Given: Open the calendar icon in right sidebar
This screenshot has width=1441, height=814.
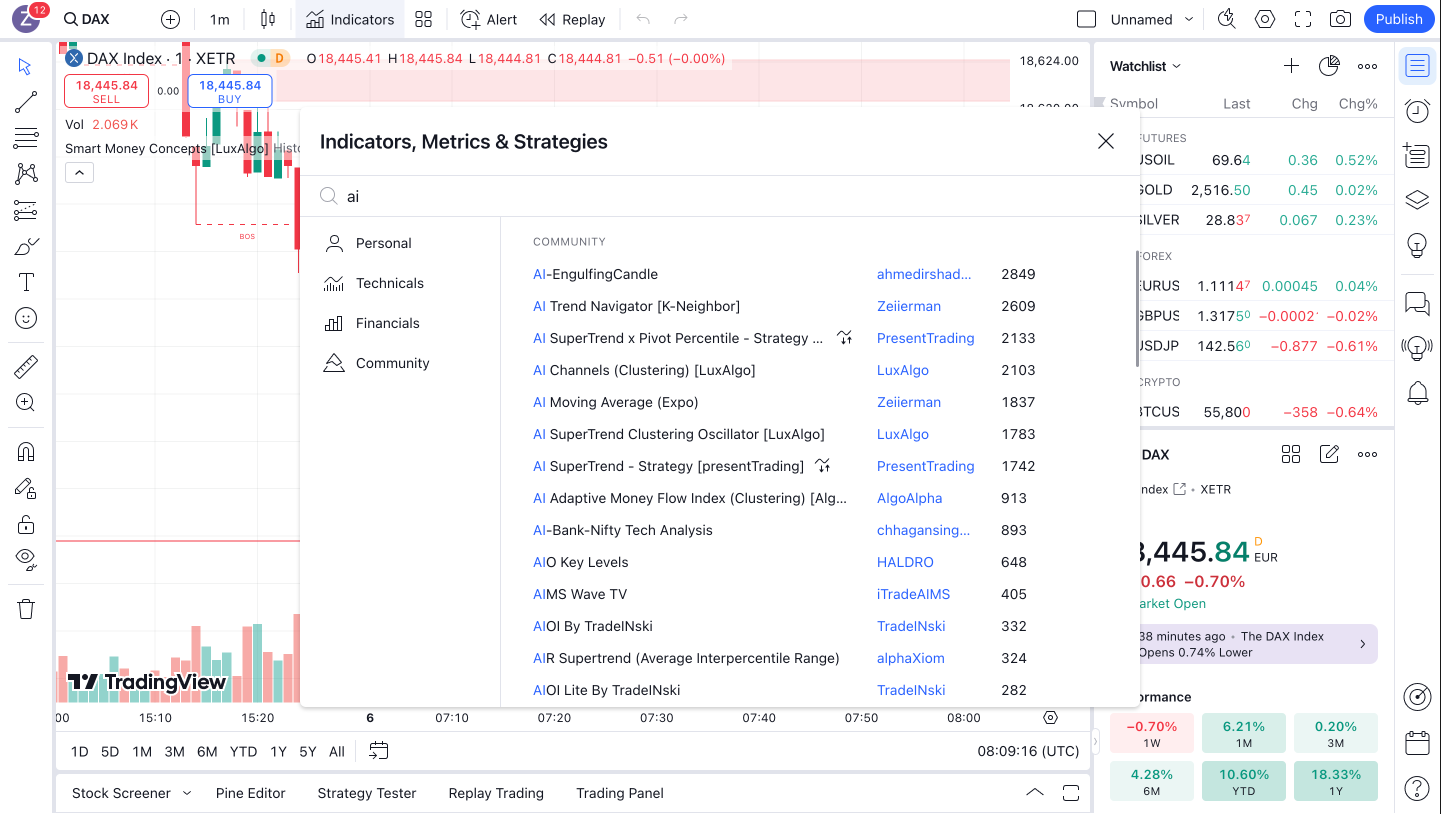Looking at the screenshot, I should [x=1417, y=743].
